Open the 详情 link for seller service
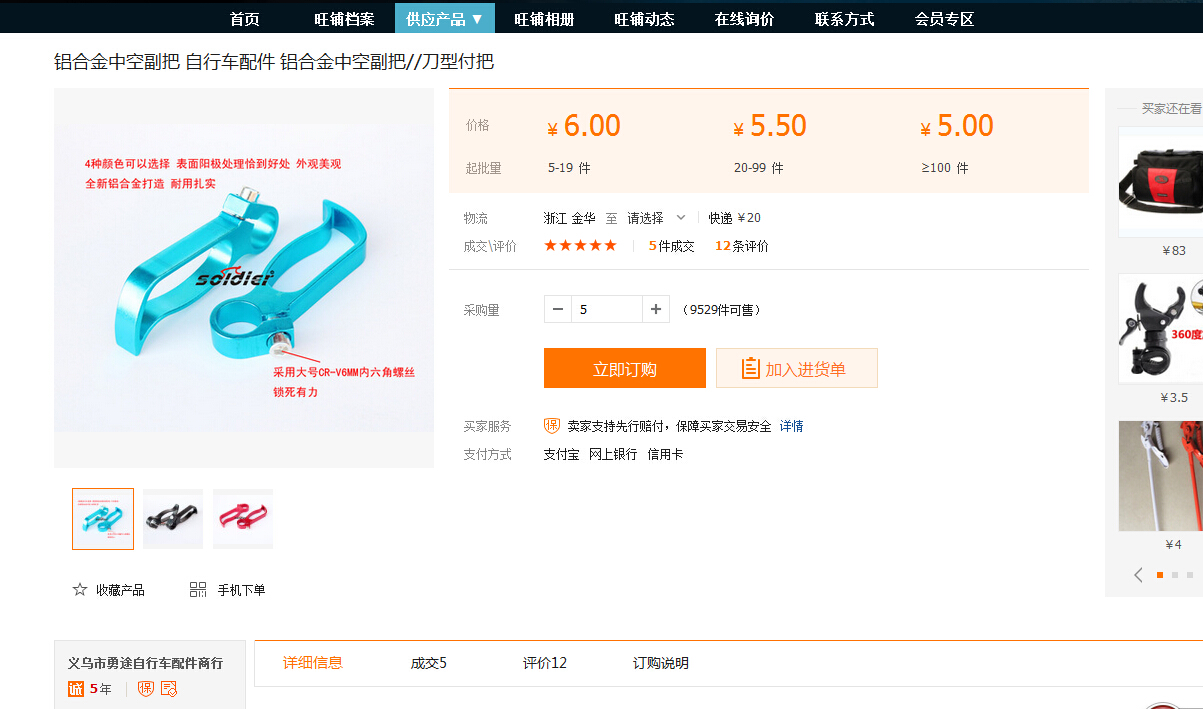 point(791,426)
